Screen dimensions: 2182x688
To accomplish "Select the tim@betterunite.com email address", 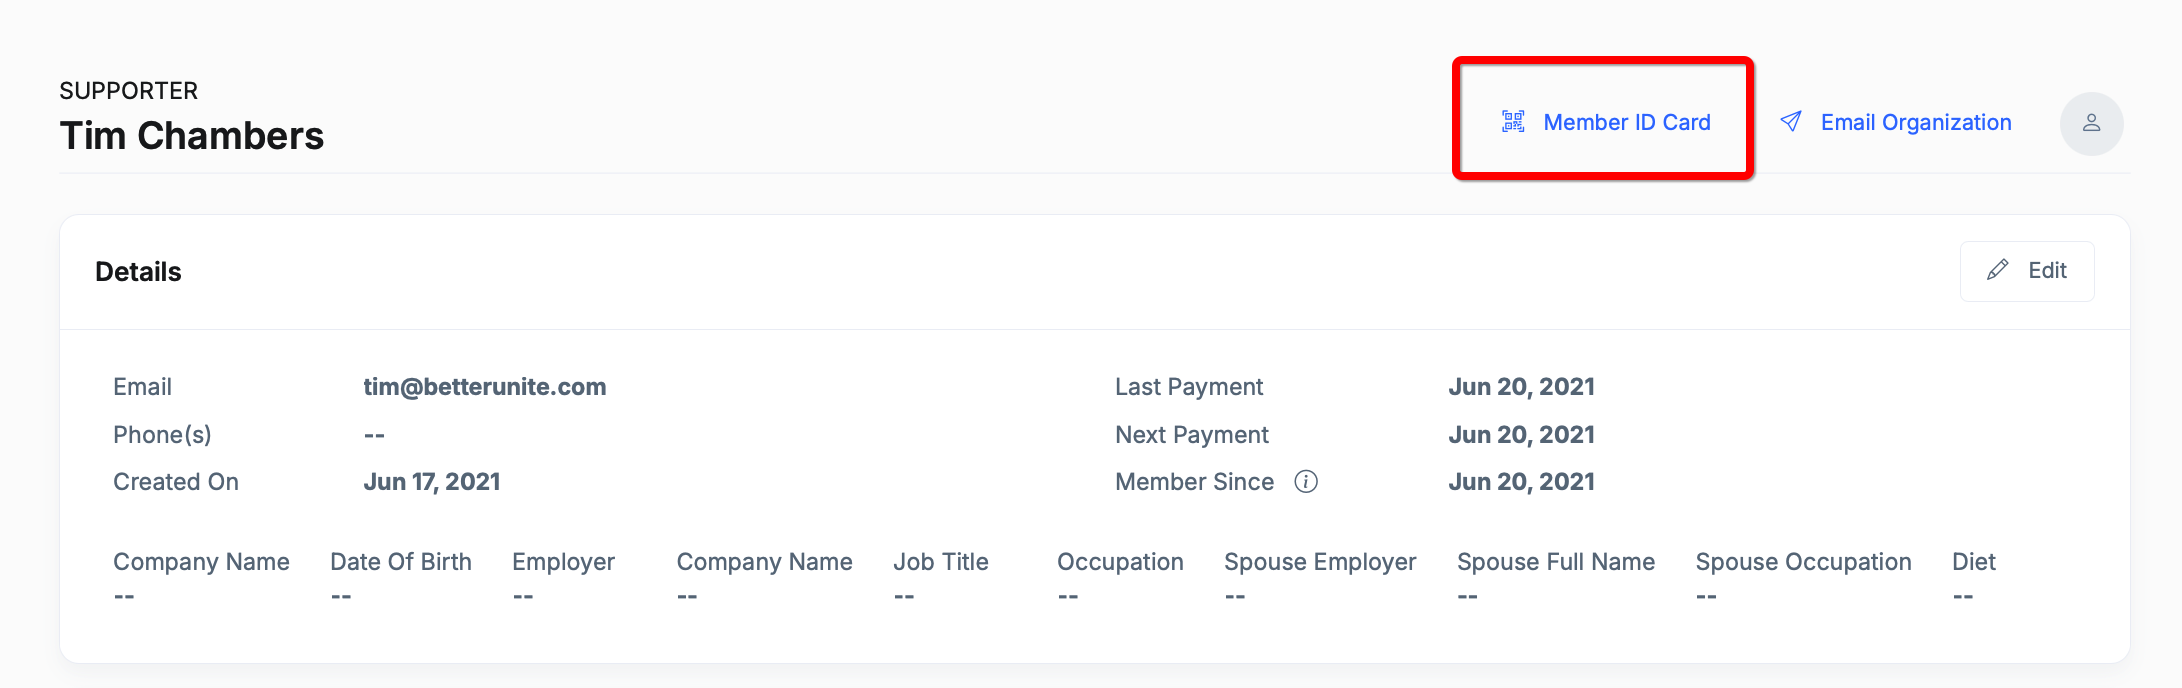I will click(484, 387).
